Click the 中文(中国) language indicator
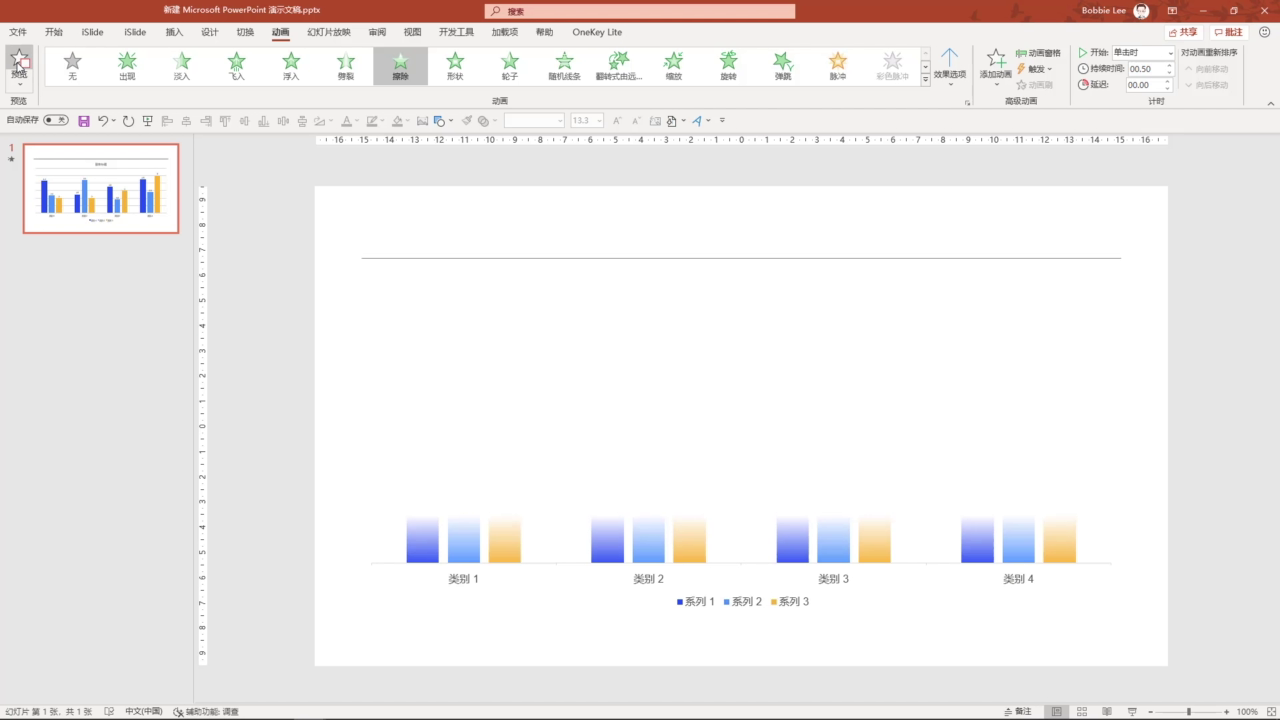 coord(143,711)
